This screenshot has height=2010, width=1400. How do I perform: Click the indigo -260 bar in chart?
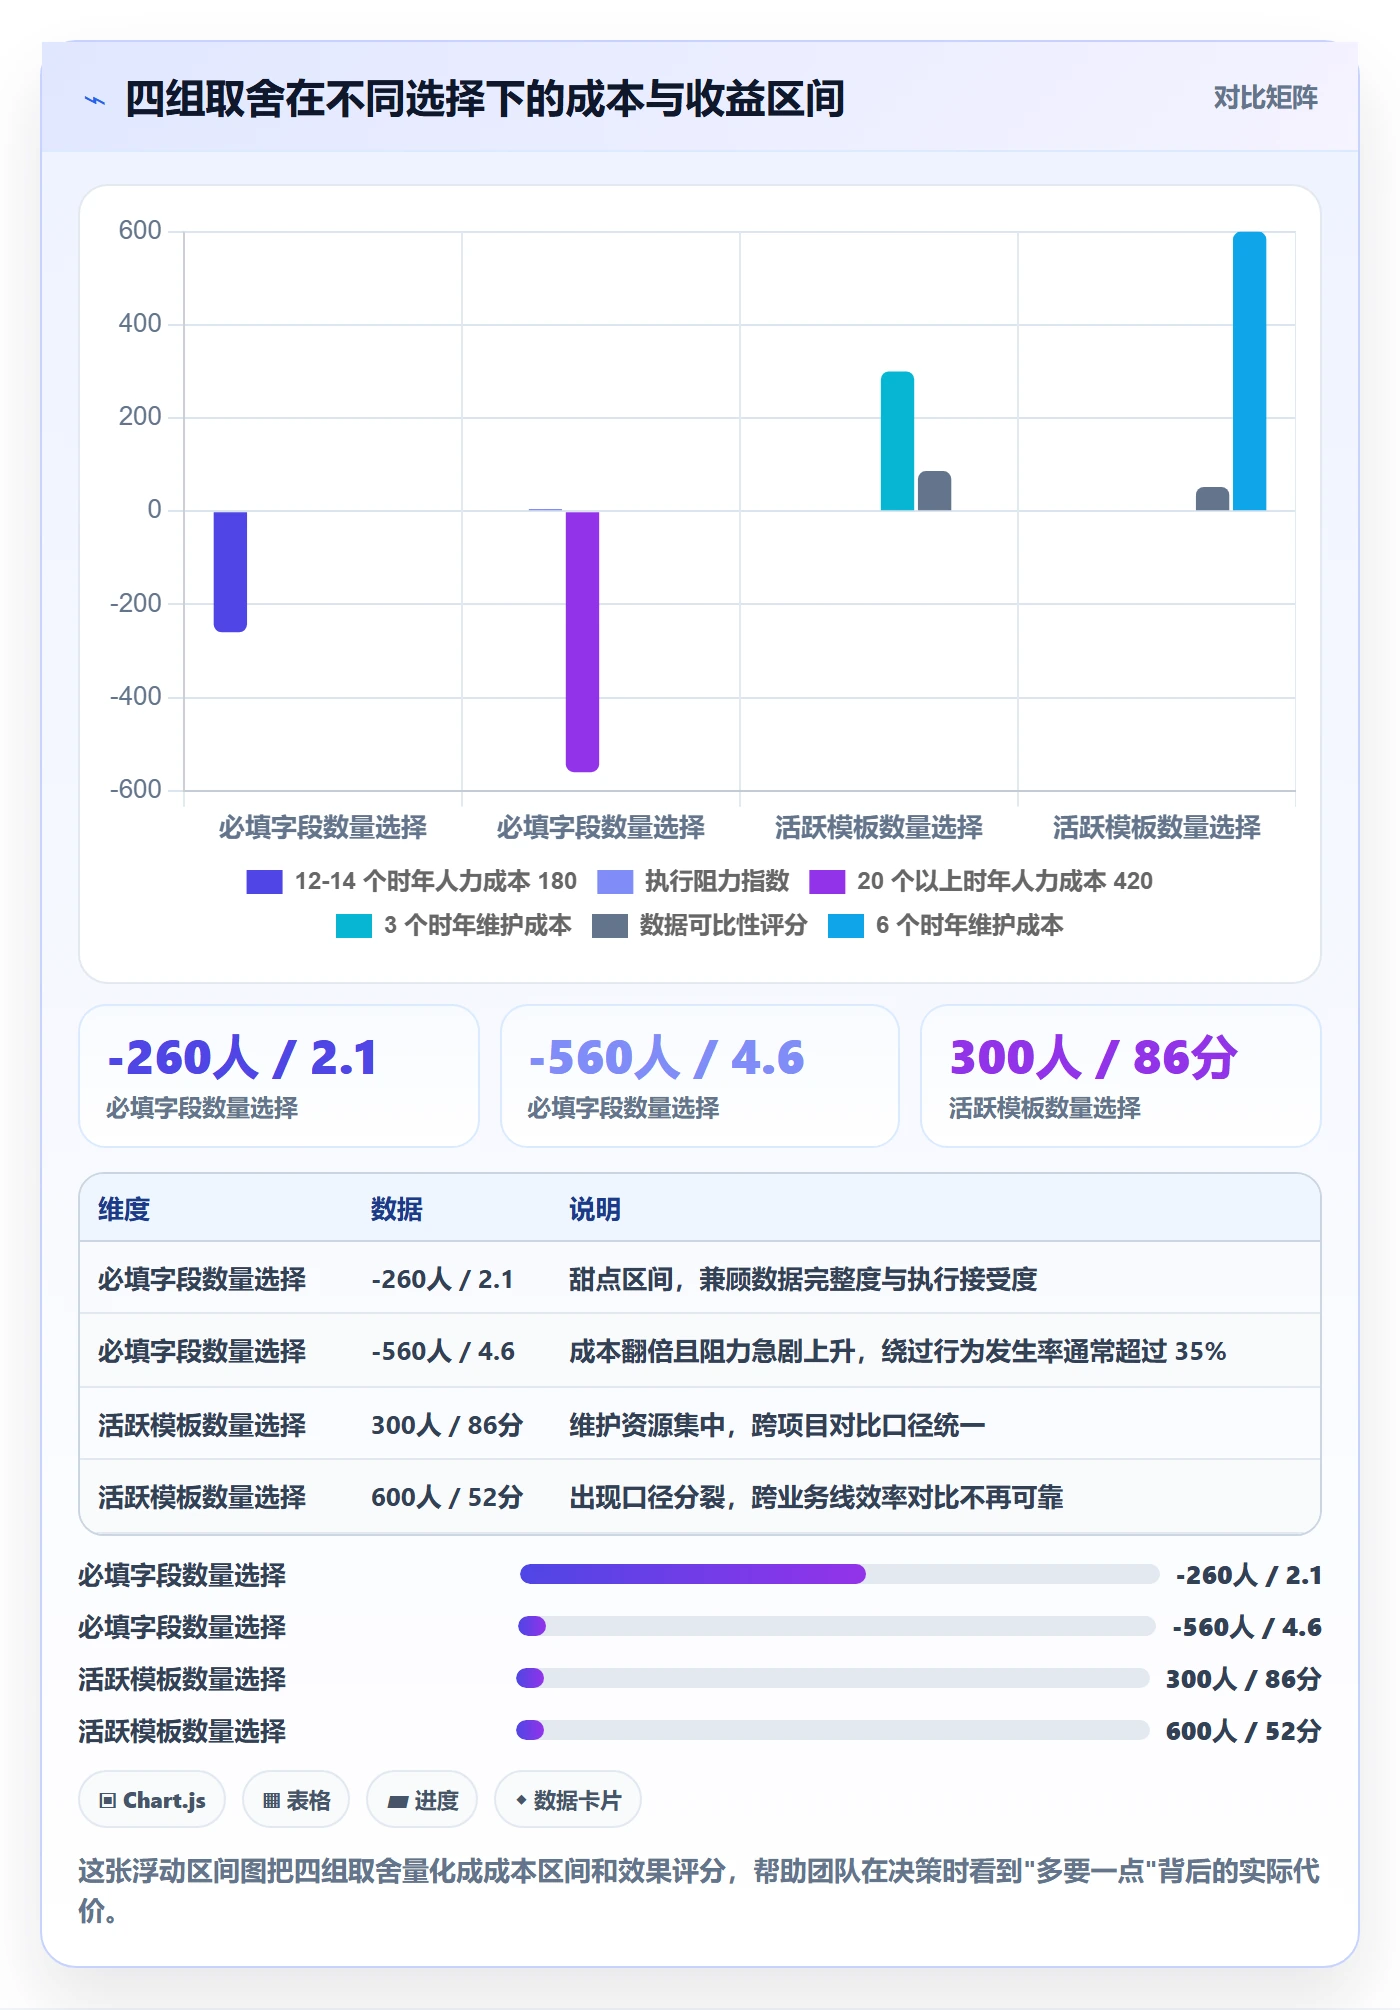pos(231,571)
